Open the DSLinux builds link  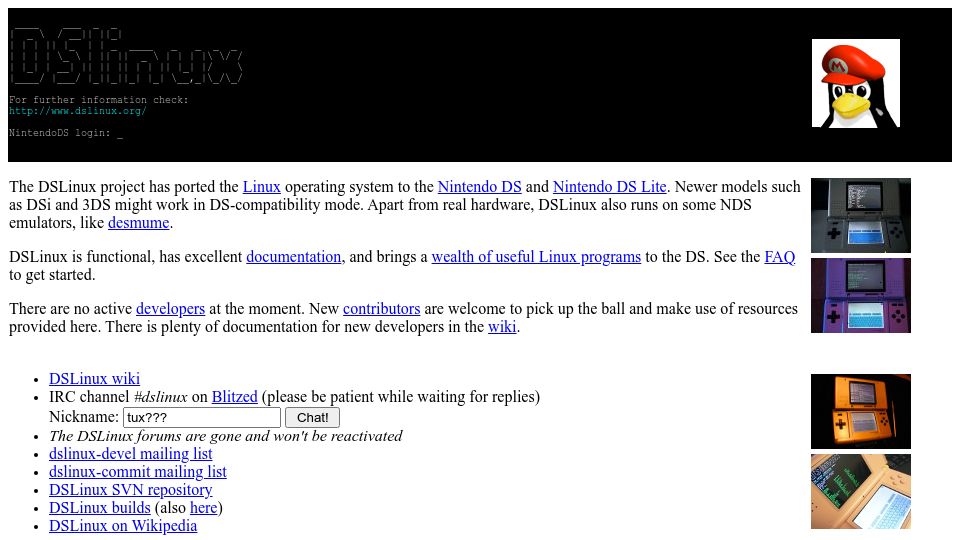point(100,508)
